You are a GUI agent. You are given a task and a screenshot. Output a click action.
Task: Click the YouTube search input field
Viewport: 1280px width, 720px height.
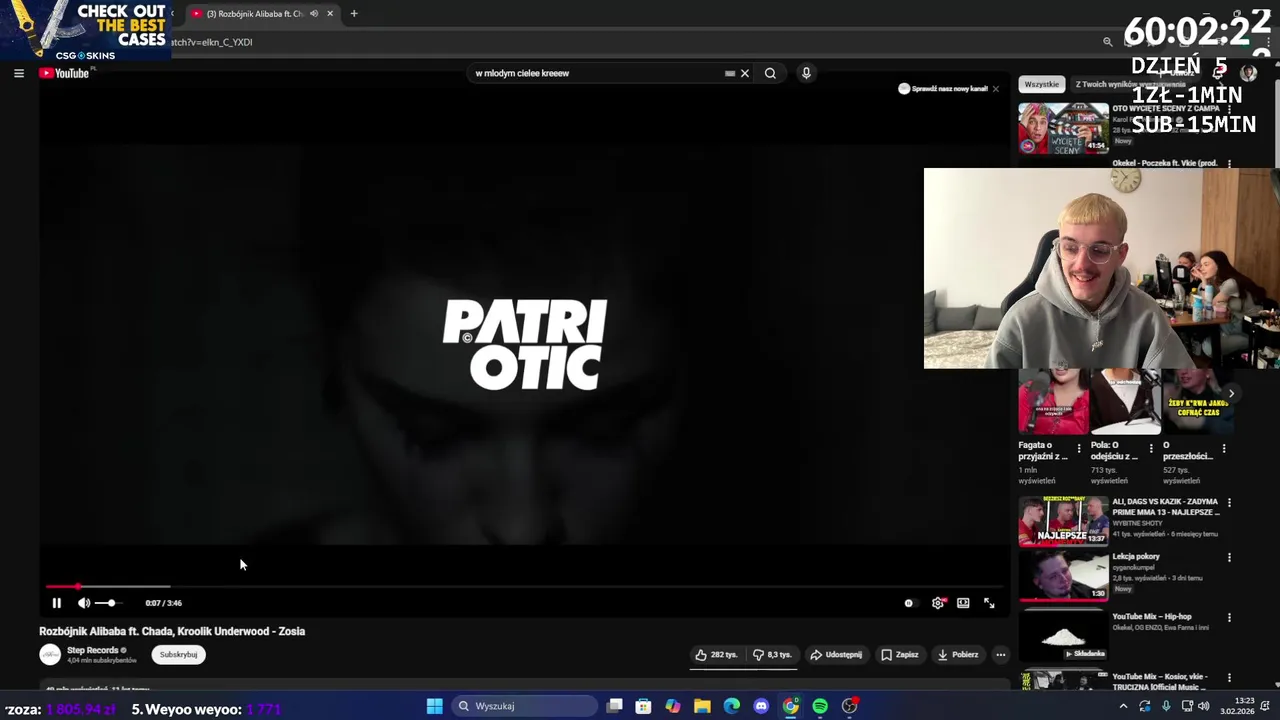[597, 73]
